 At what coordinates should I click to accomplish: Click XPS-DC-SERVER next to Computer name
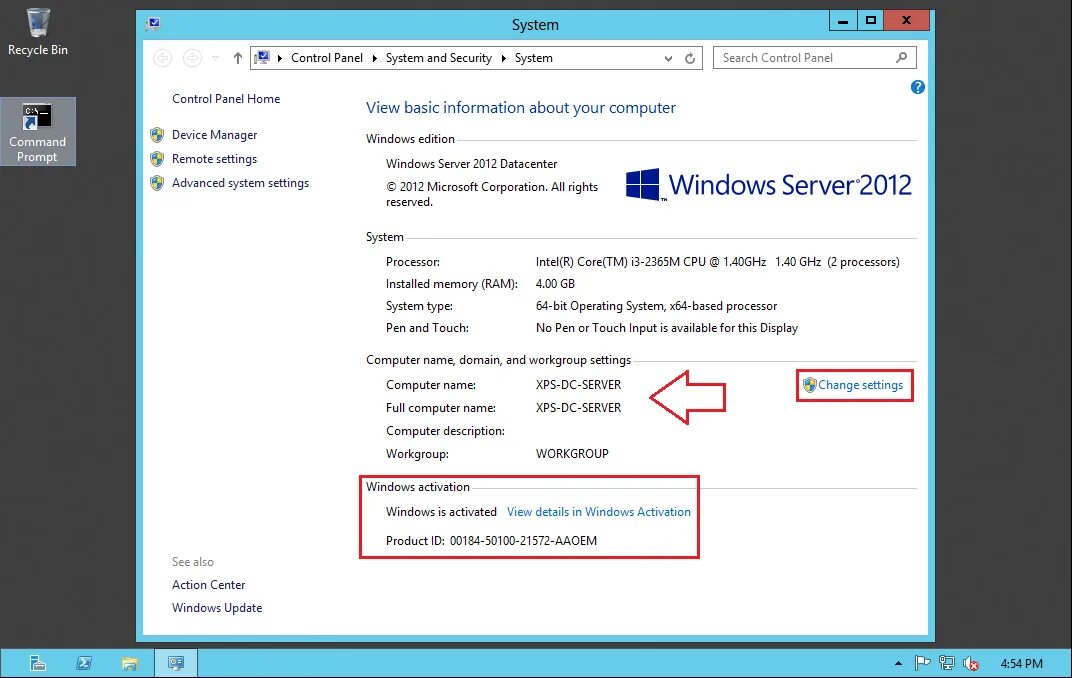coord(578,385)
